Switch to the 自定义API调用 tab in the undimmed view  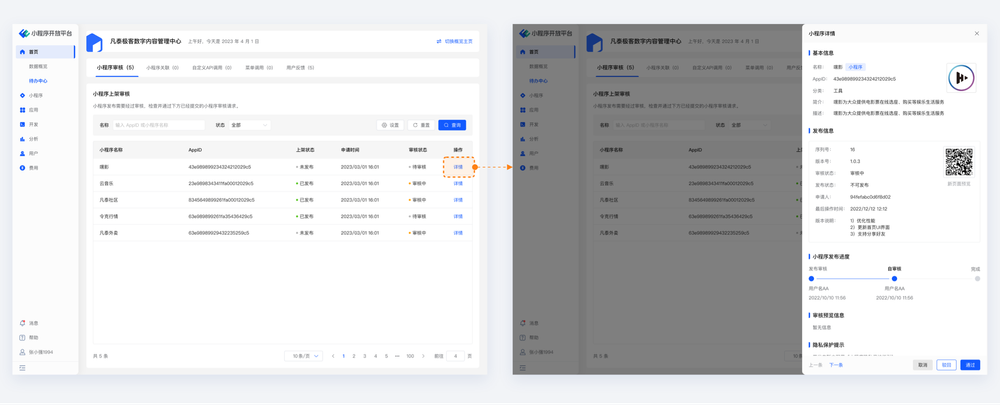(212, 68)
